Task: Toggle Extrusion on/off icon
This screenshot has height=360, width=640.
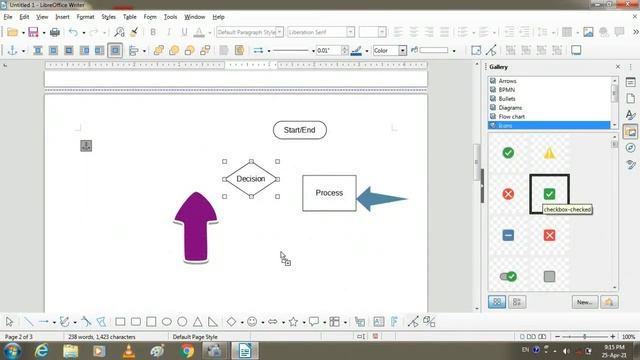Action: coord(429,322)
